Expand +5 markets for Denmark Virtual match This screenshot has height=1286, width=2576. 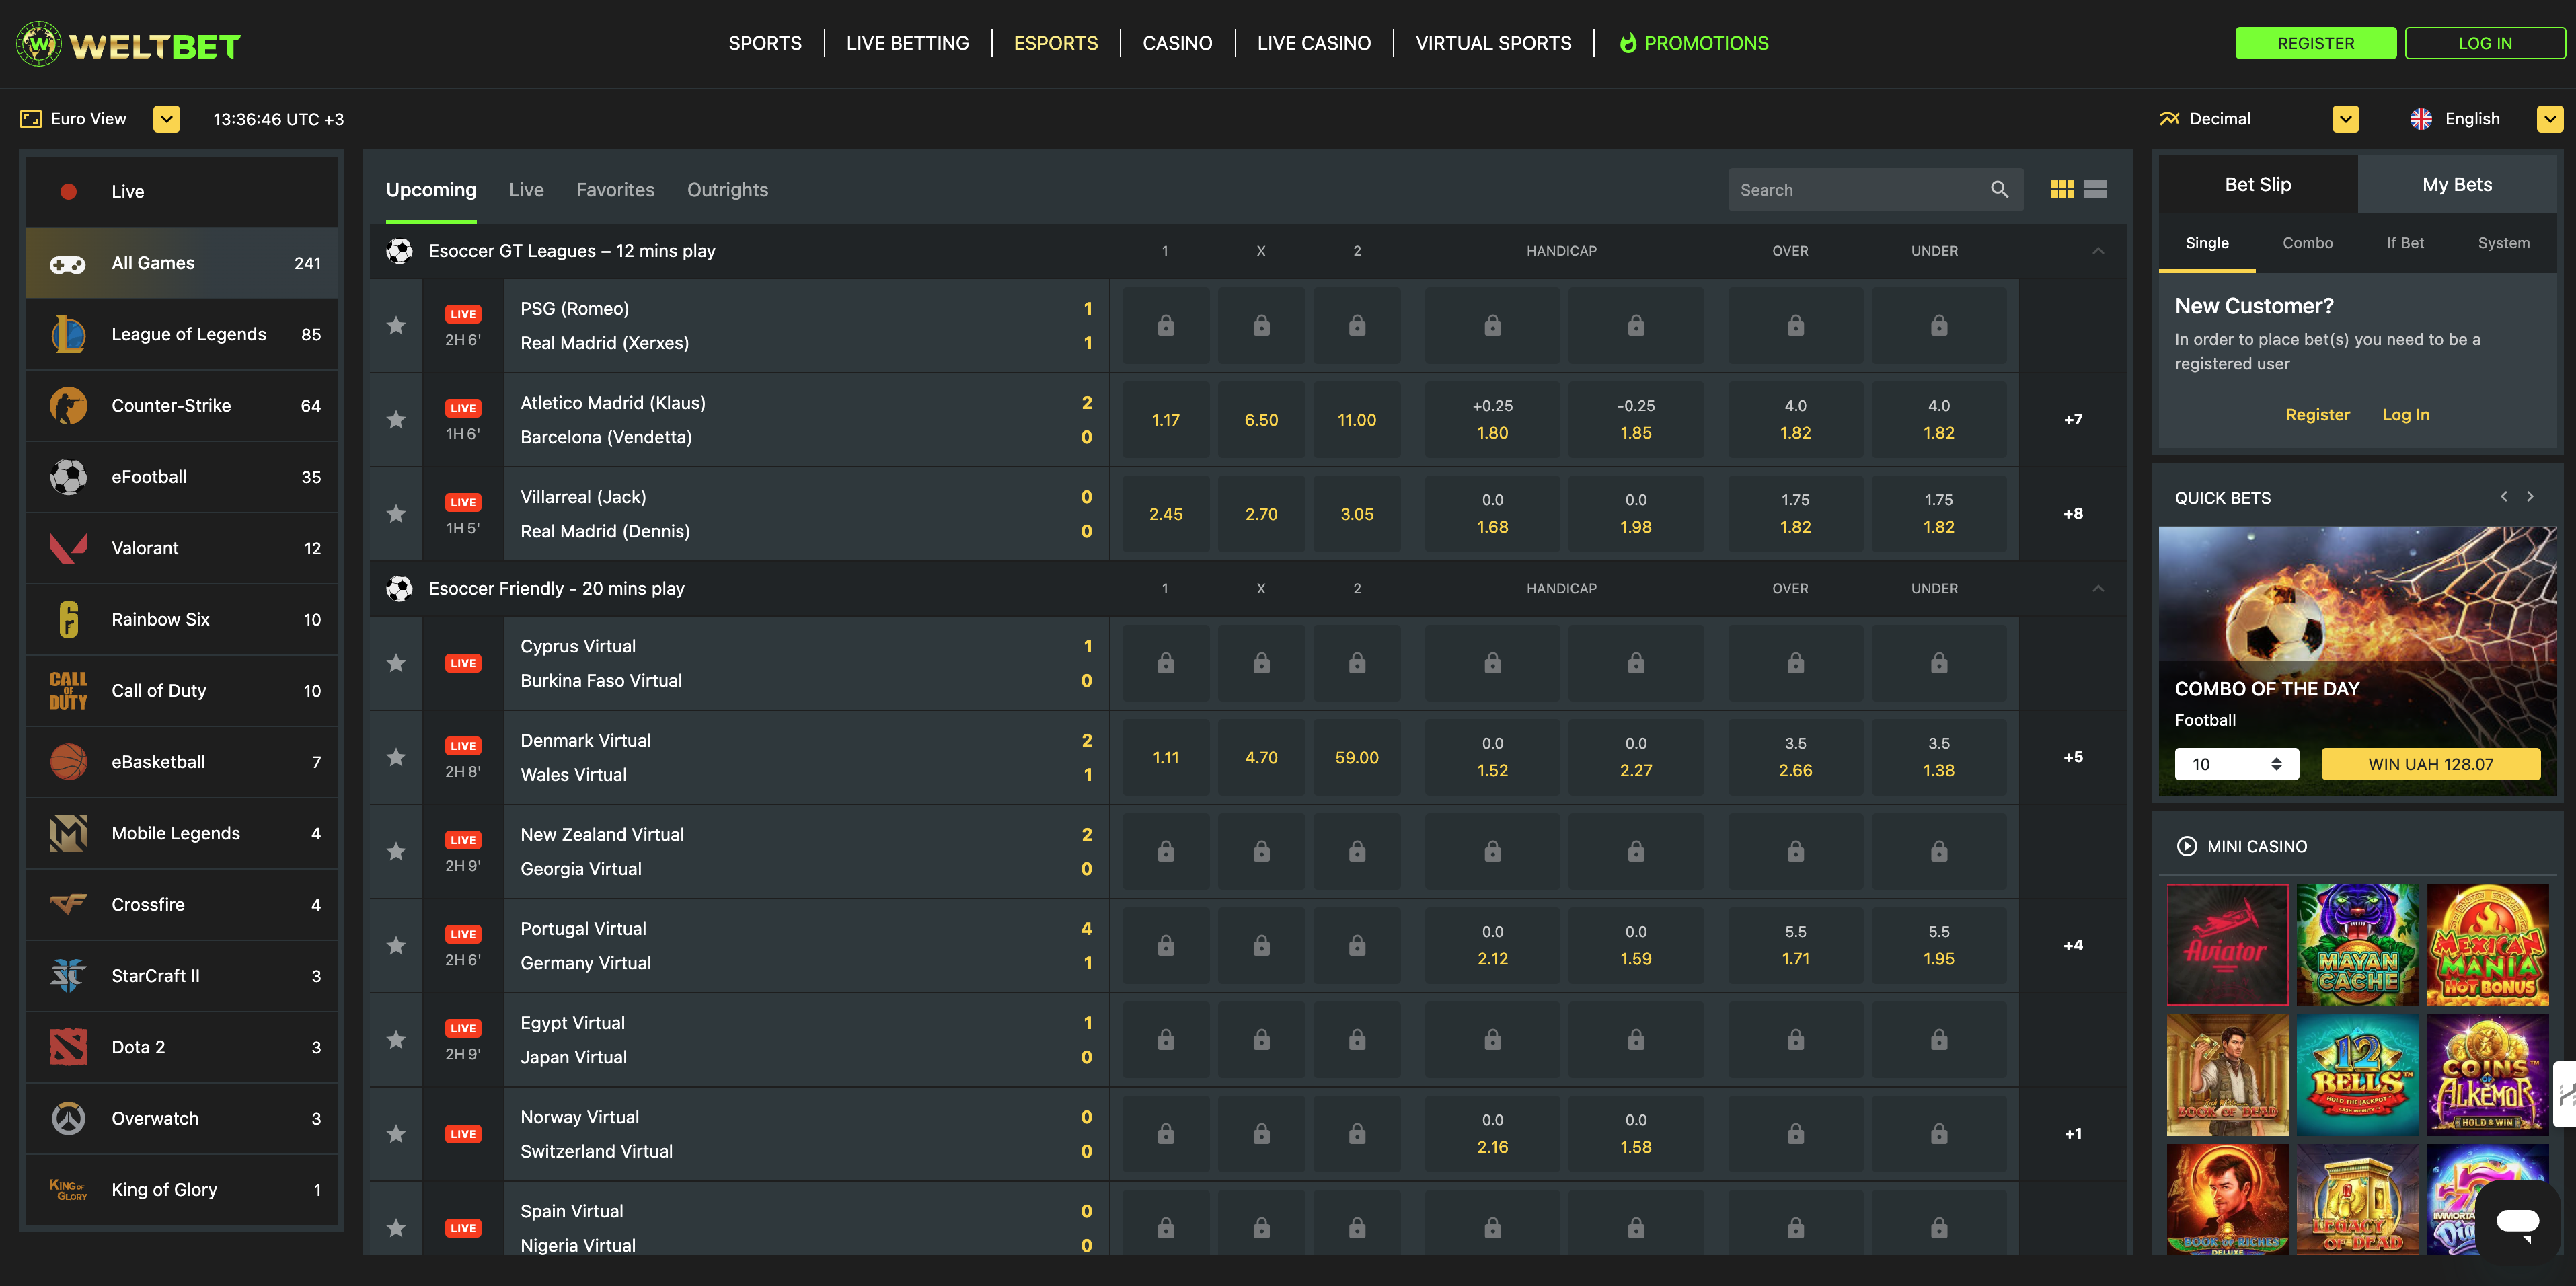[x=2073, y=757]
